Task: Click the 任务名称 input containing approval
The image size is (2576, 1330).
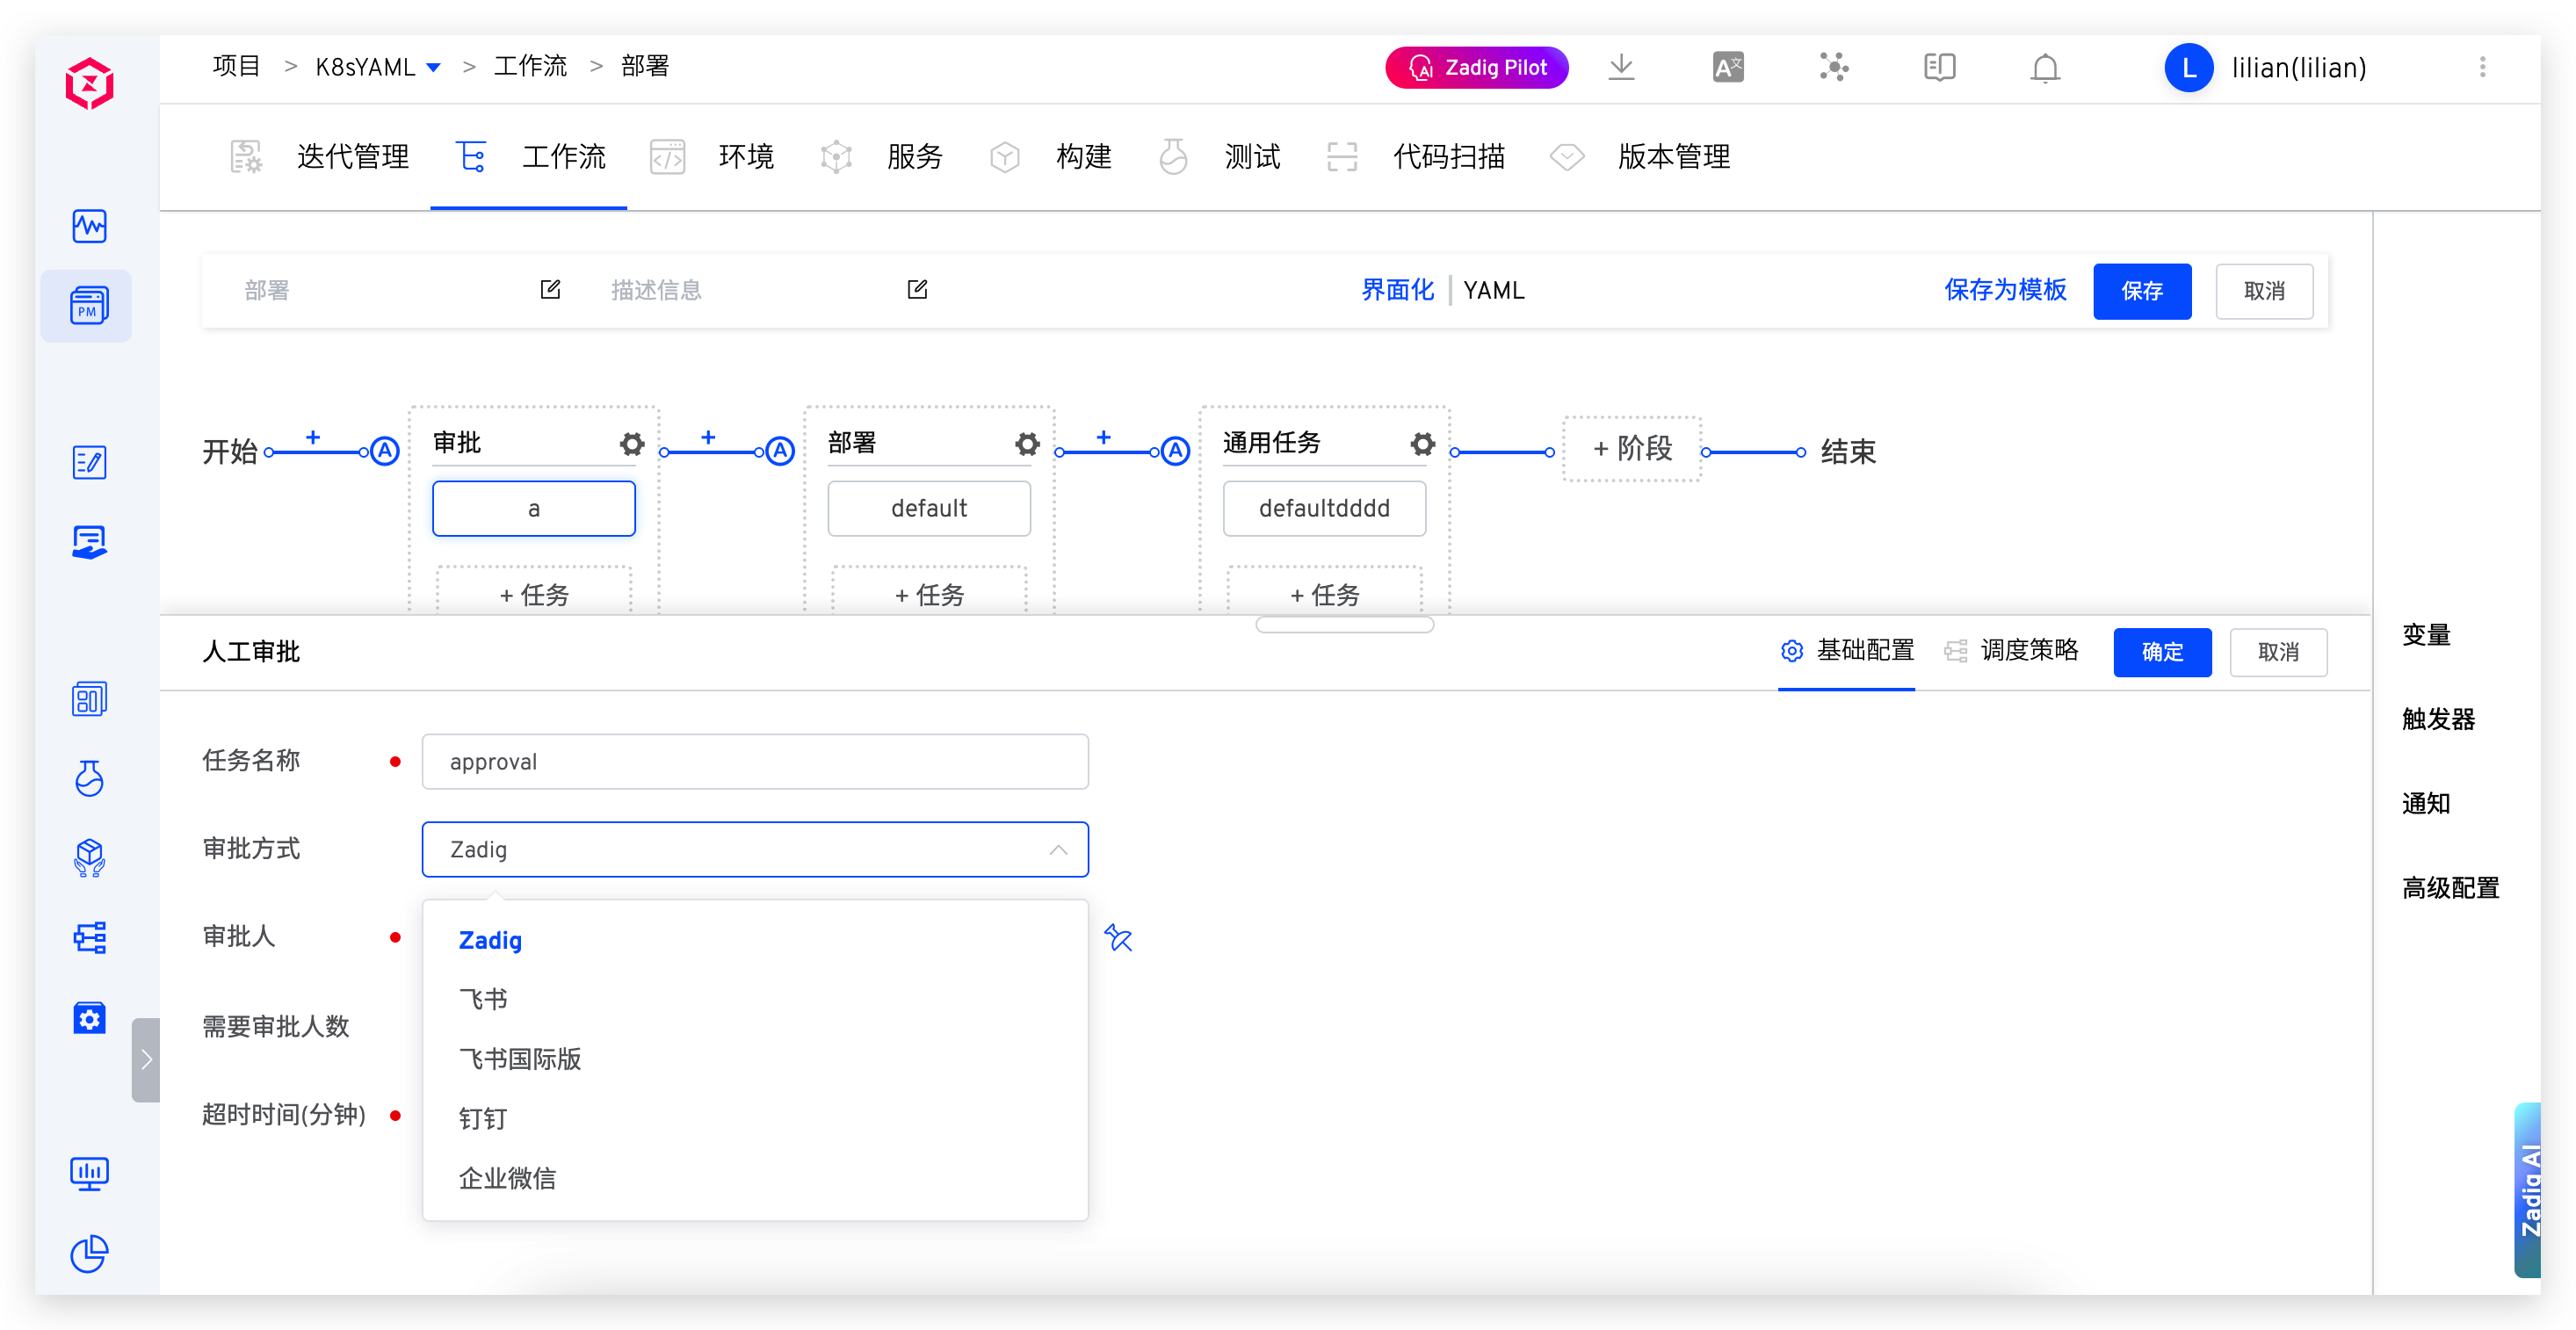Action: pos(755,761)
